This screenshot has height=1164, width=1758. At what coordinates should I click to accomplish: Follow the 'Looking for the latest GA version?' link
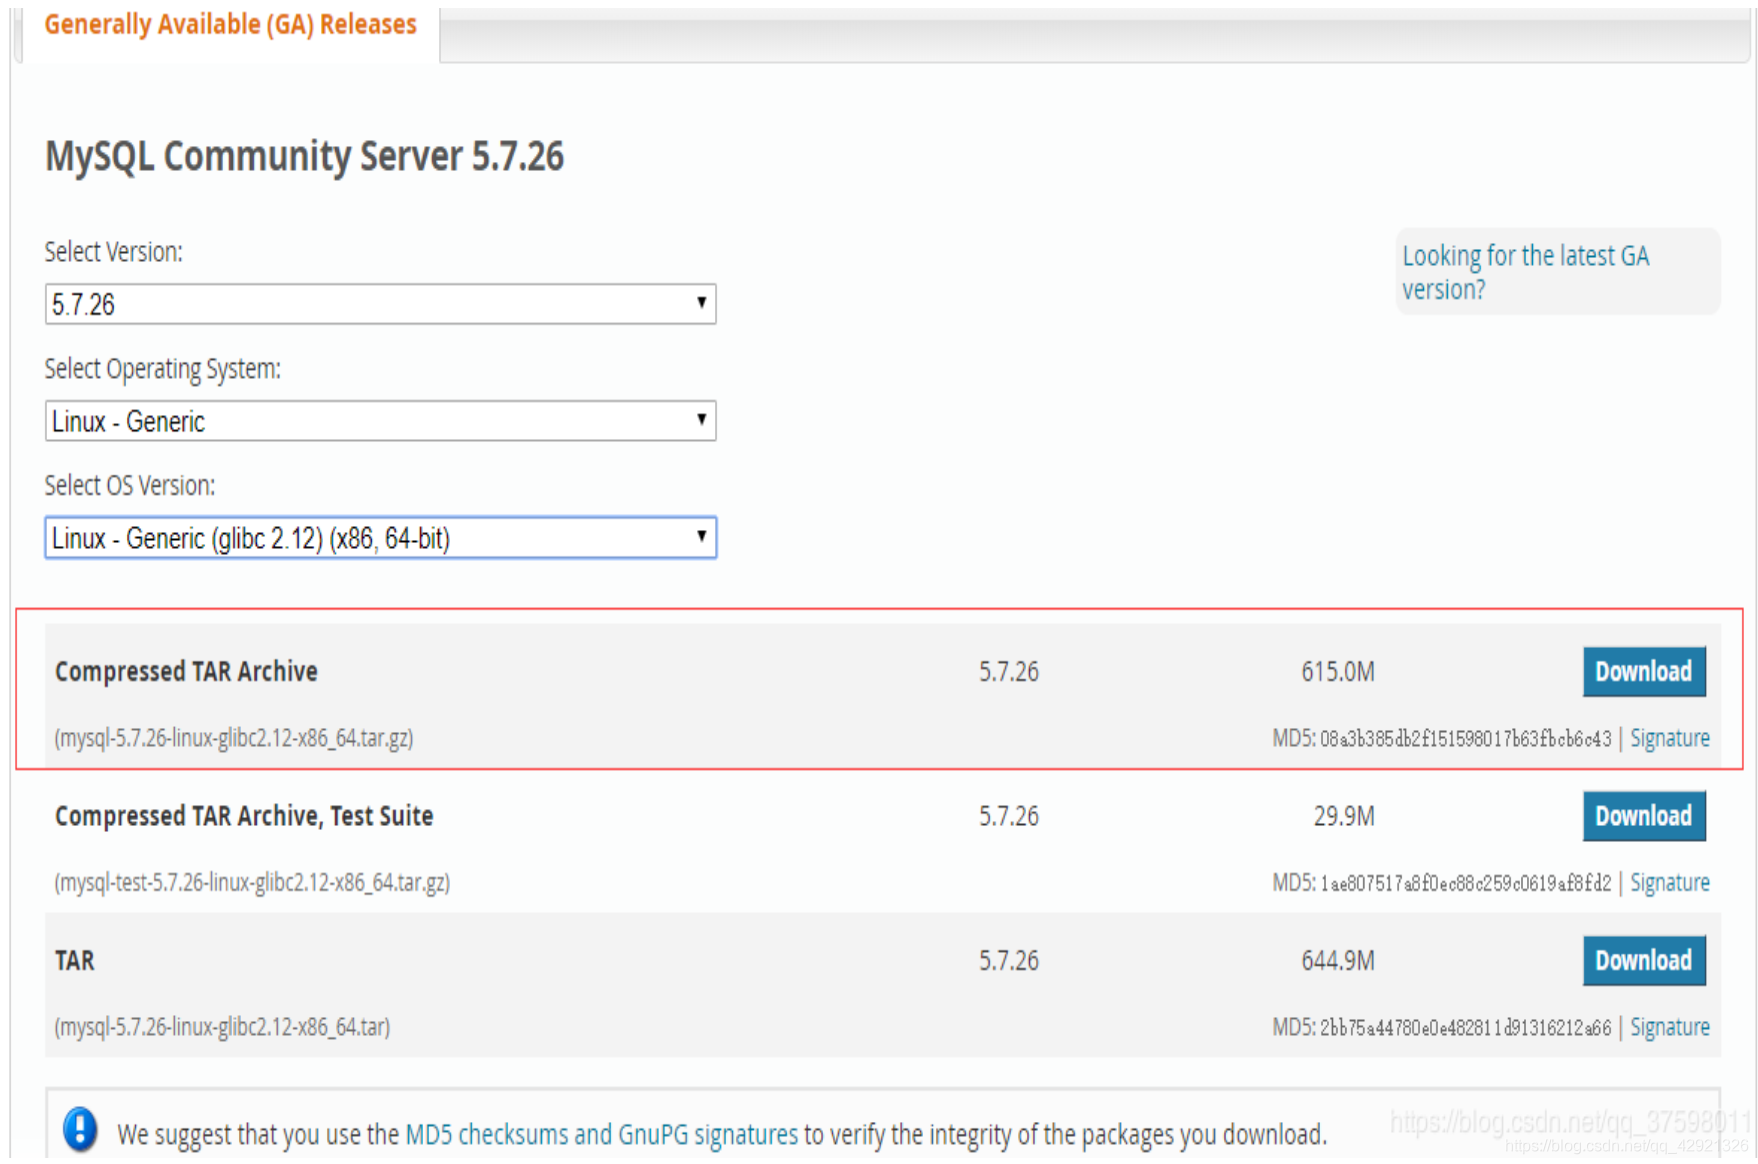coord(1525,272)
